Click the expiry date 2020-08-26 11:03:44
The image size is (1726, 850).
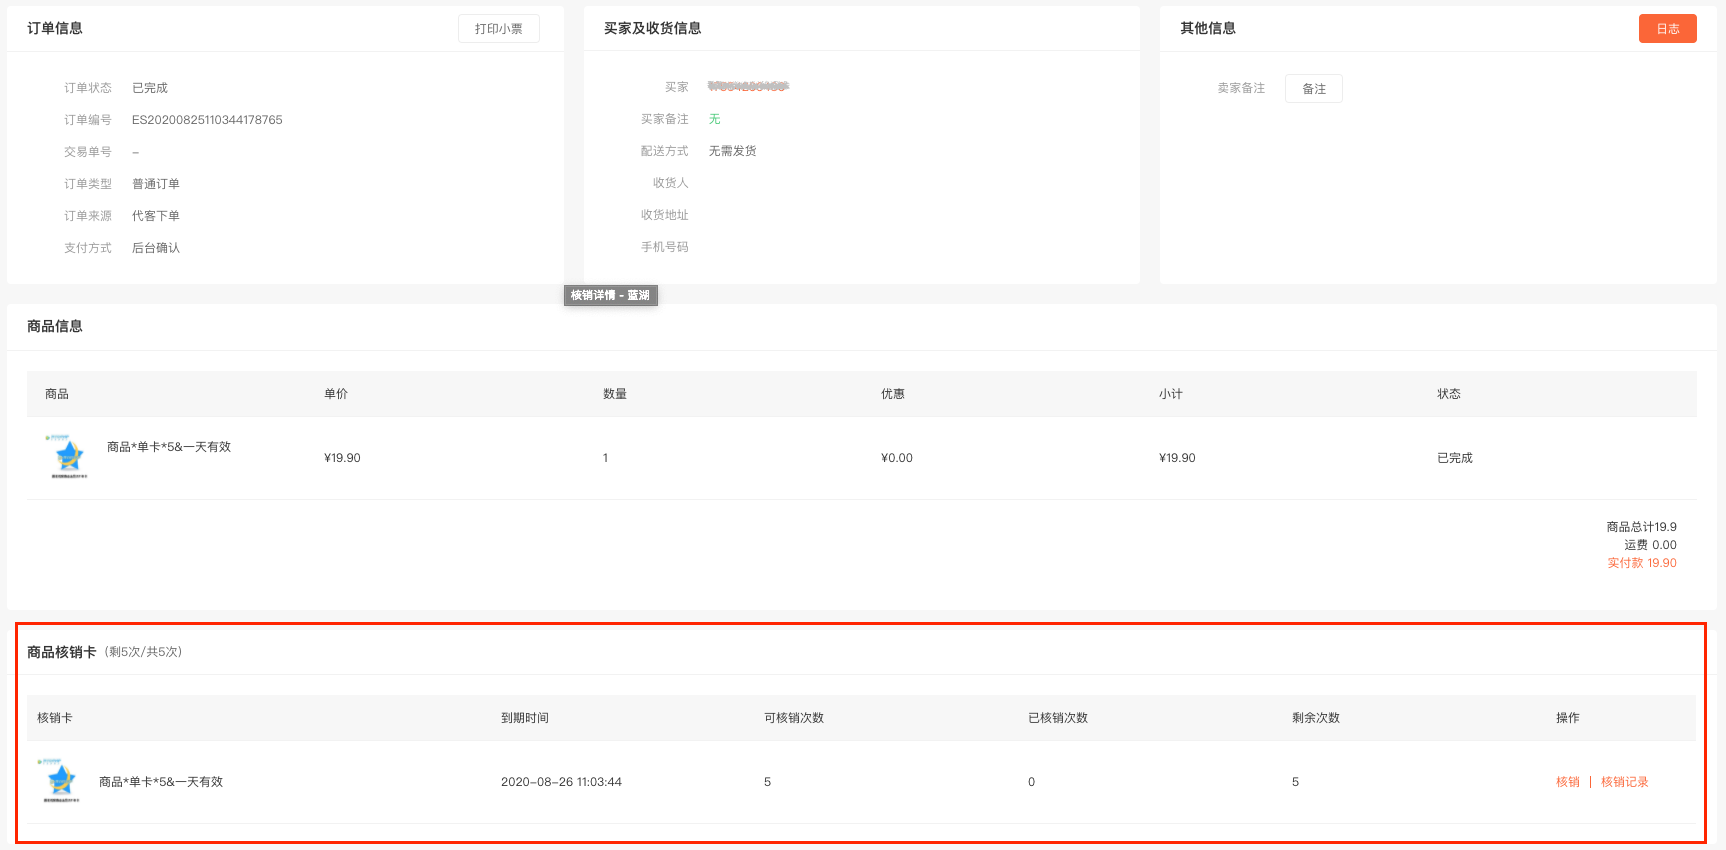click(561, 782)
